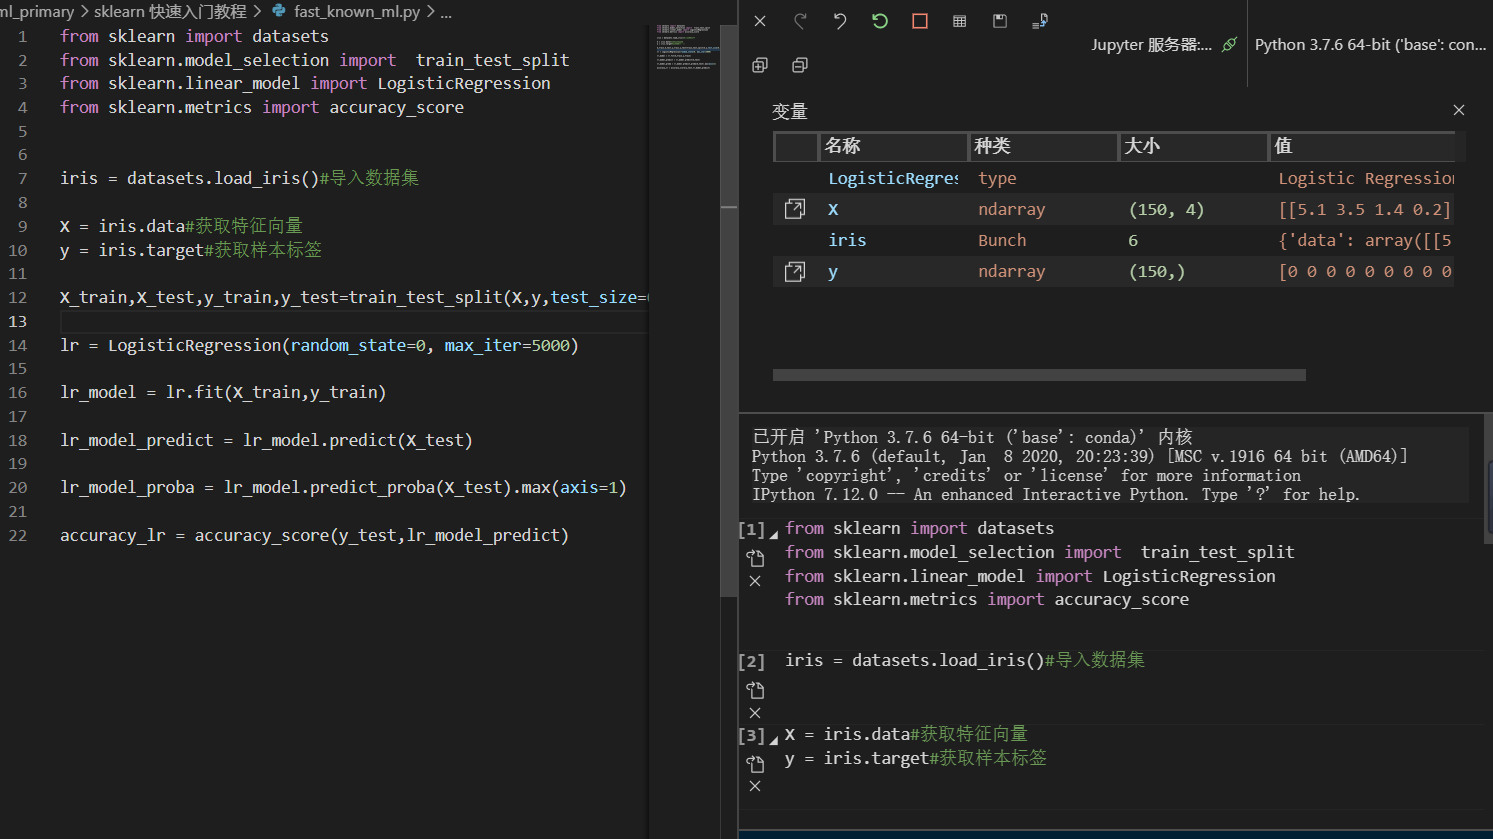Collapse cell [3] input triangle
1493x839 pixels.
click(774, 740)
